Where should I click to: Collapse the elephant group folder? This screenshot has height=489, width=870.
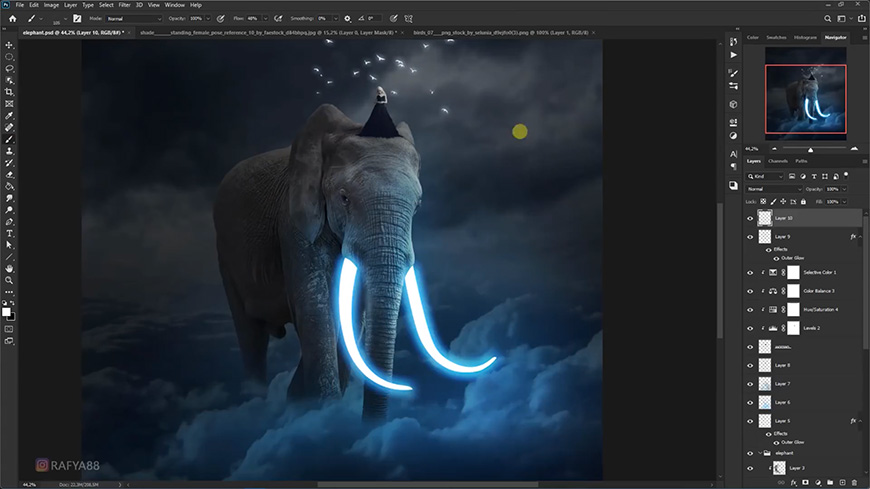(760, 453)
